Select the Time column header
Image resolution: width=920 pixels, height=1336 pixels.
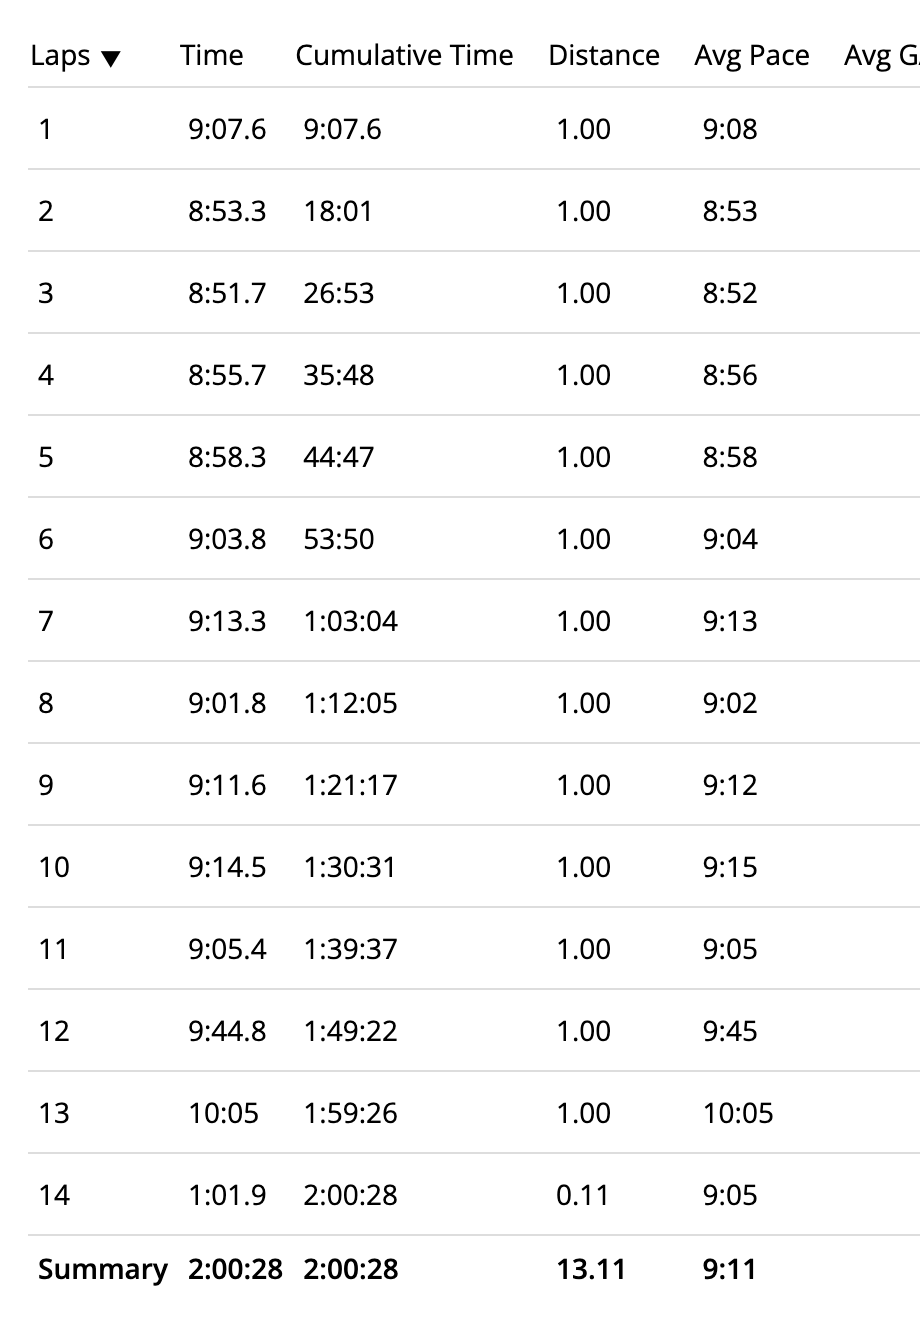coord(212,55)
